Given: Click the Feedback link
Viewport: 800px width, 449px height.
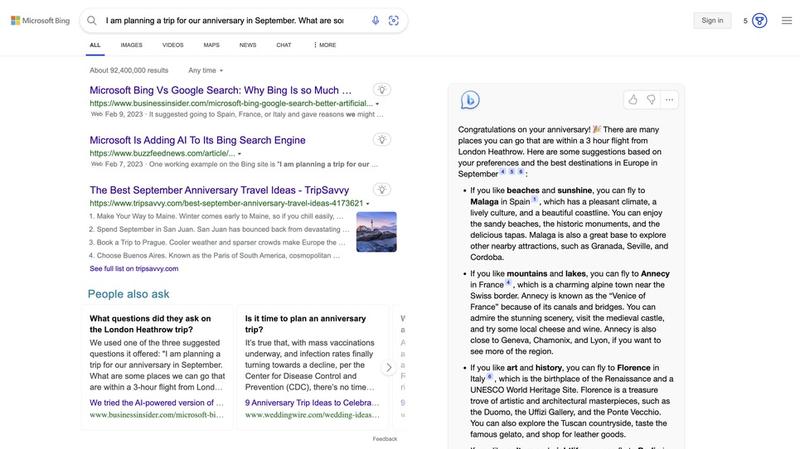Looking at the screenshot, I should [385, 439].
